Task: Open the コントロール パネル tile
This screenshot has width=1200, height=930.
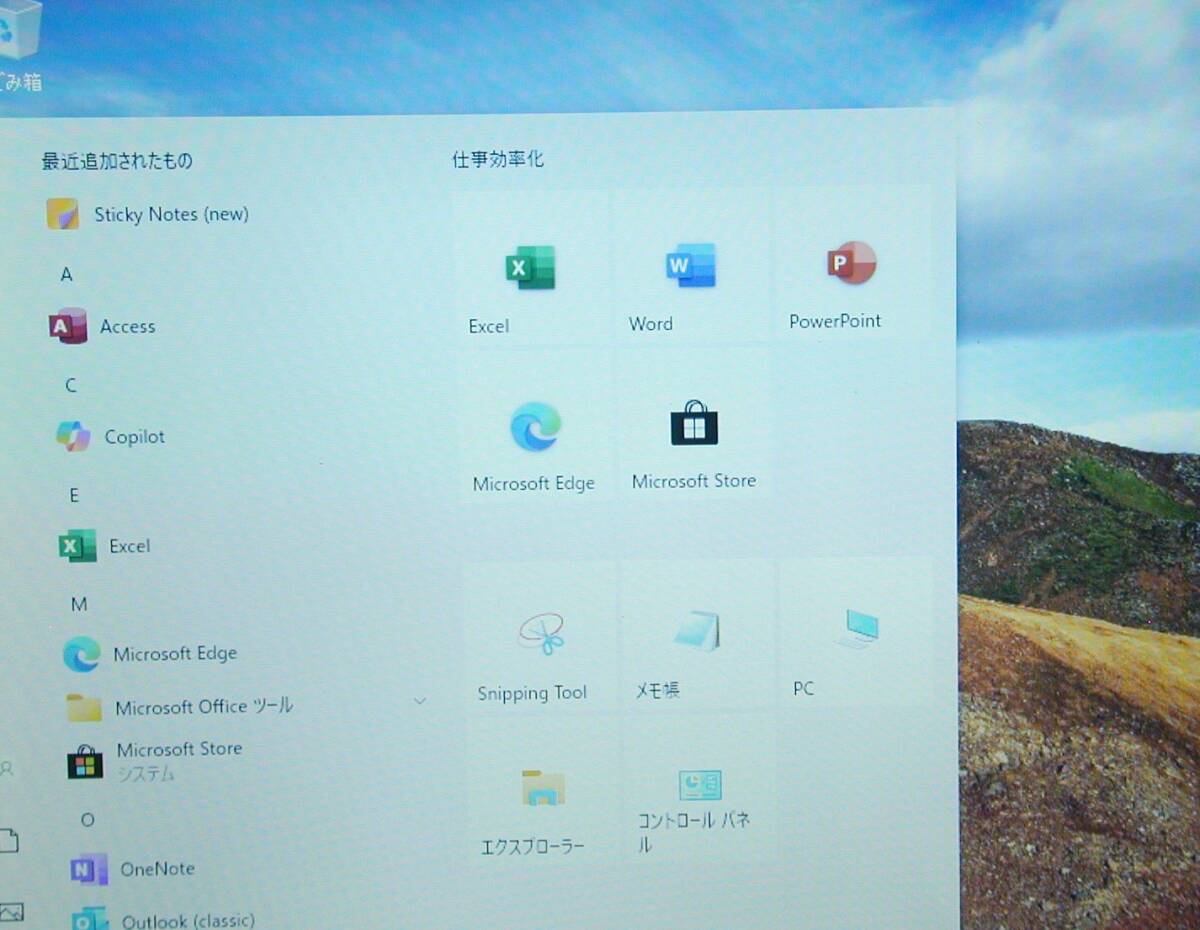Action: 699,790
